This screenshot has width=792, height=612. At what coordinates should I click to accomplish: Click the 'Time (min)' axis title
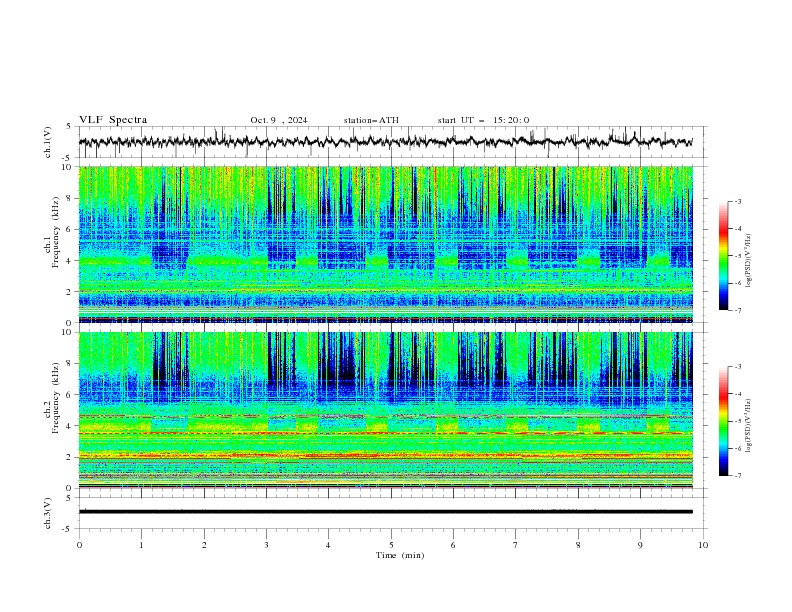click(x=400, y=555)
